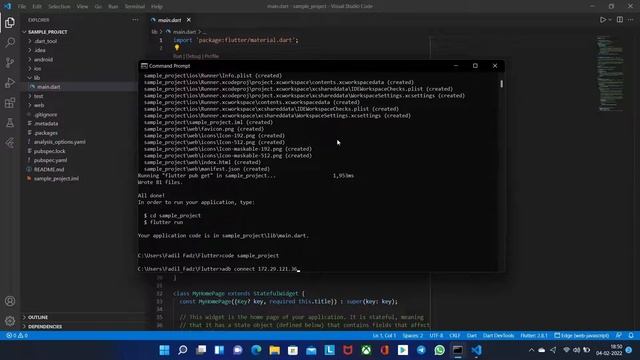Click Spaces: 2 indentation setting
Image resolution: width=640 pixels, height=360 pixels.
tap(413, 336)
